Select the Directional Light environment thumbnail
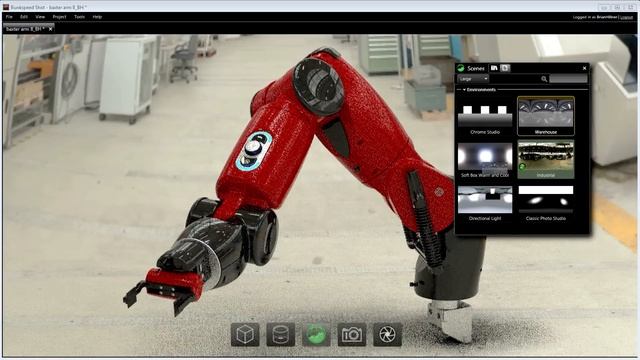640x360 pixels. point(485,203)
